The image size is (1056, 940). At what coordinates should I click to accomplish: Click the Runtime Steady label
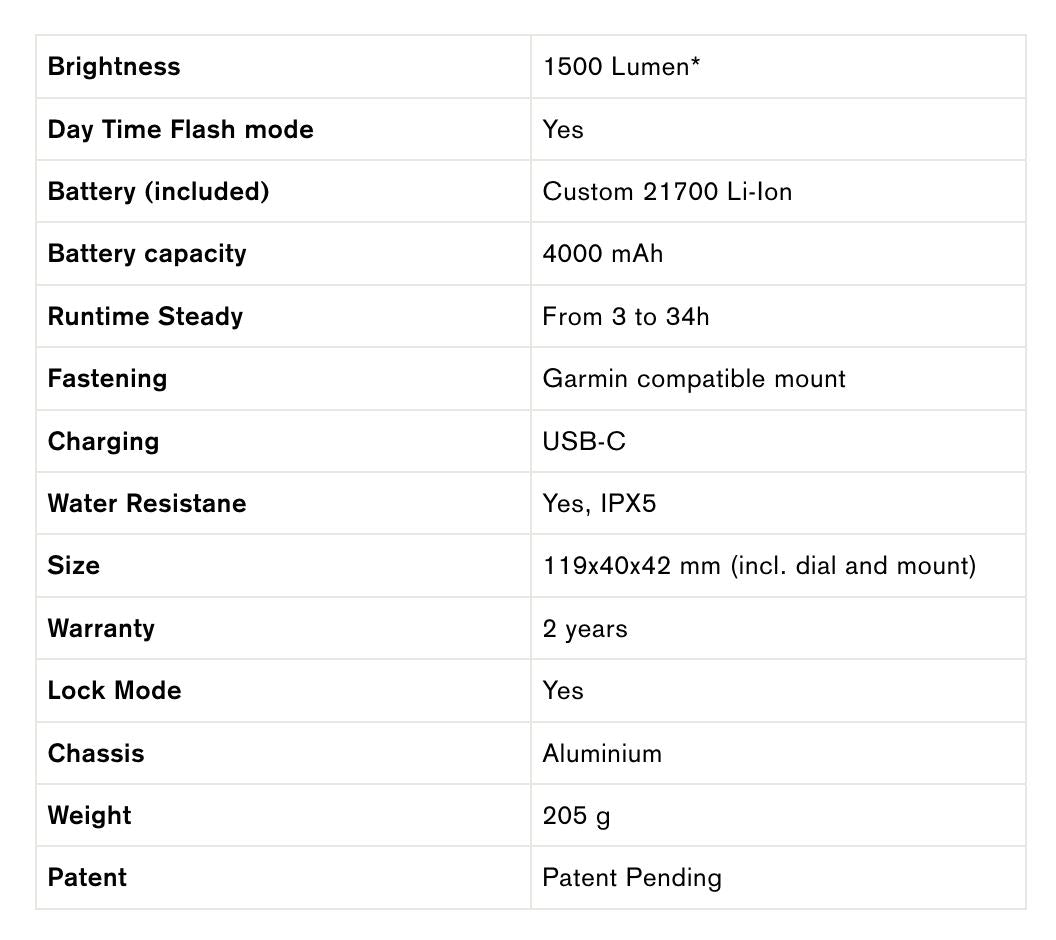tap(145, 317)
